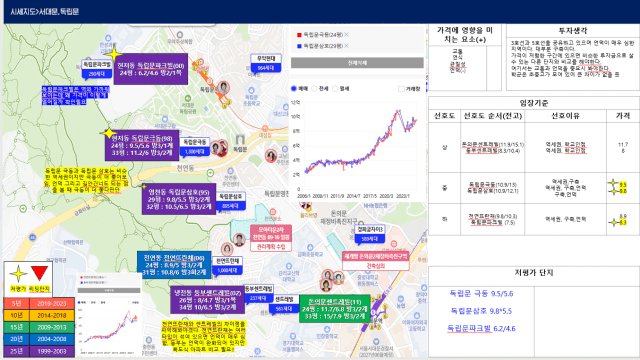Click the red 5년 2019-2023 color legend

pyautogui.click(x=39, y=303)
